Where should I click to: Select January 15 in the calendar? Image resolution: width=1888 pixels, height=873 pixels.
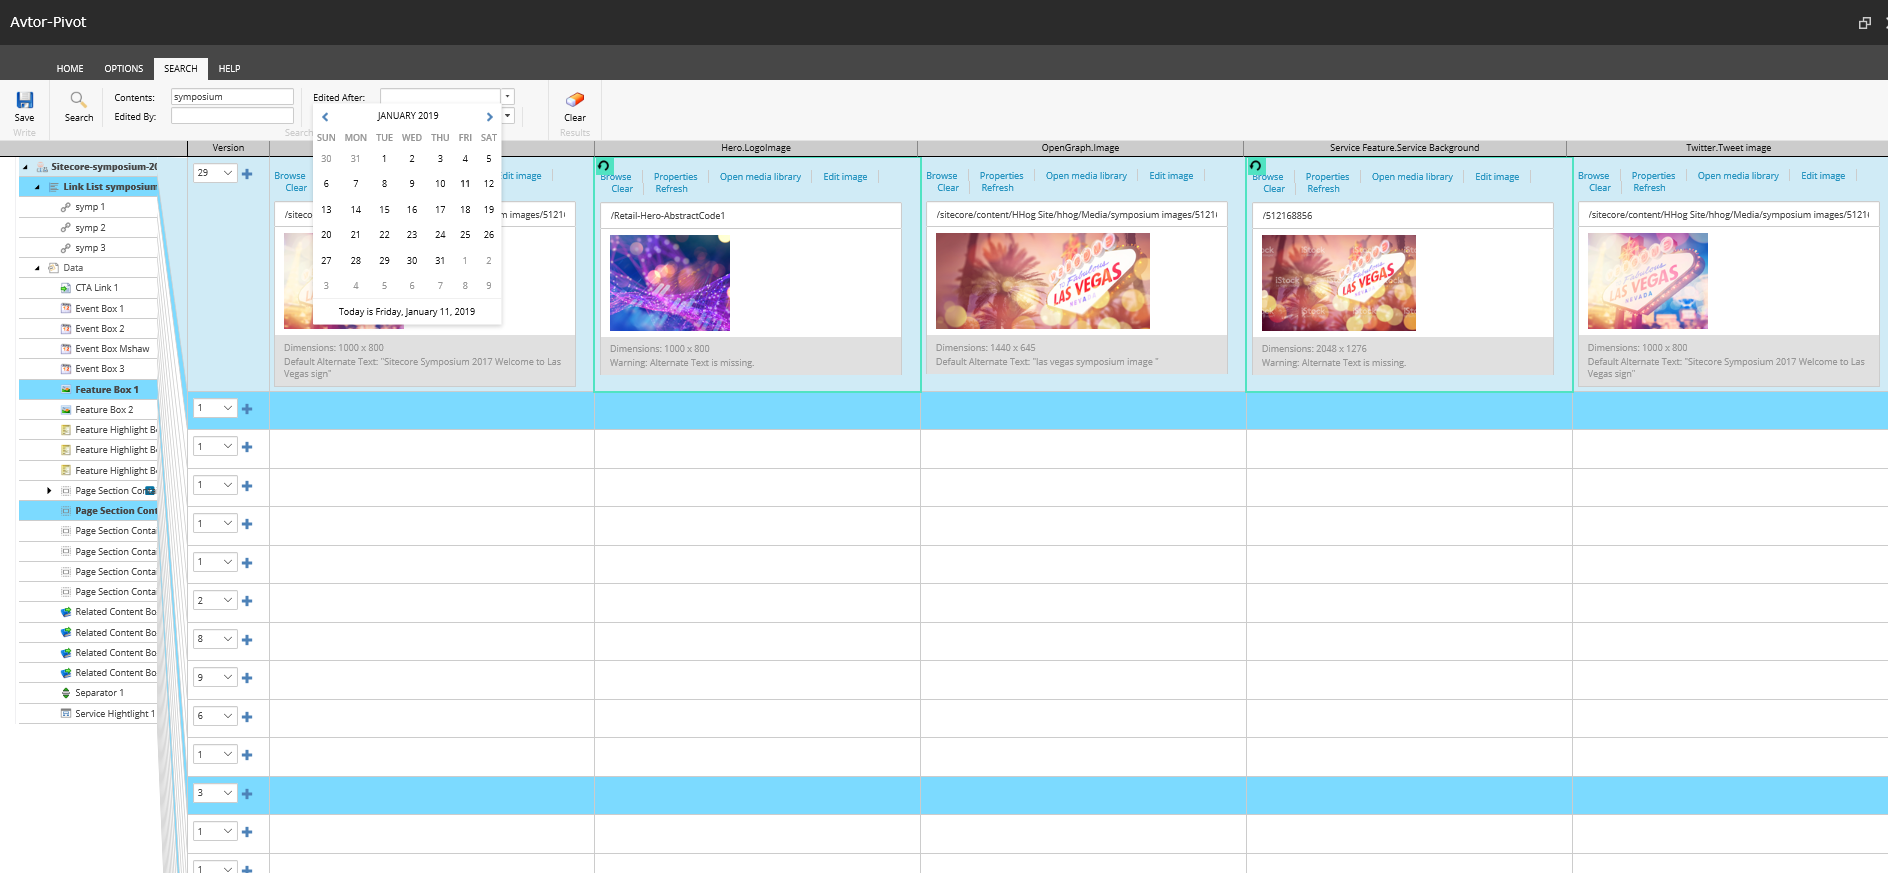[384, 210]
